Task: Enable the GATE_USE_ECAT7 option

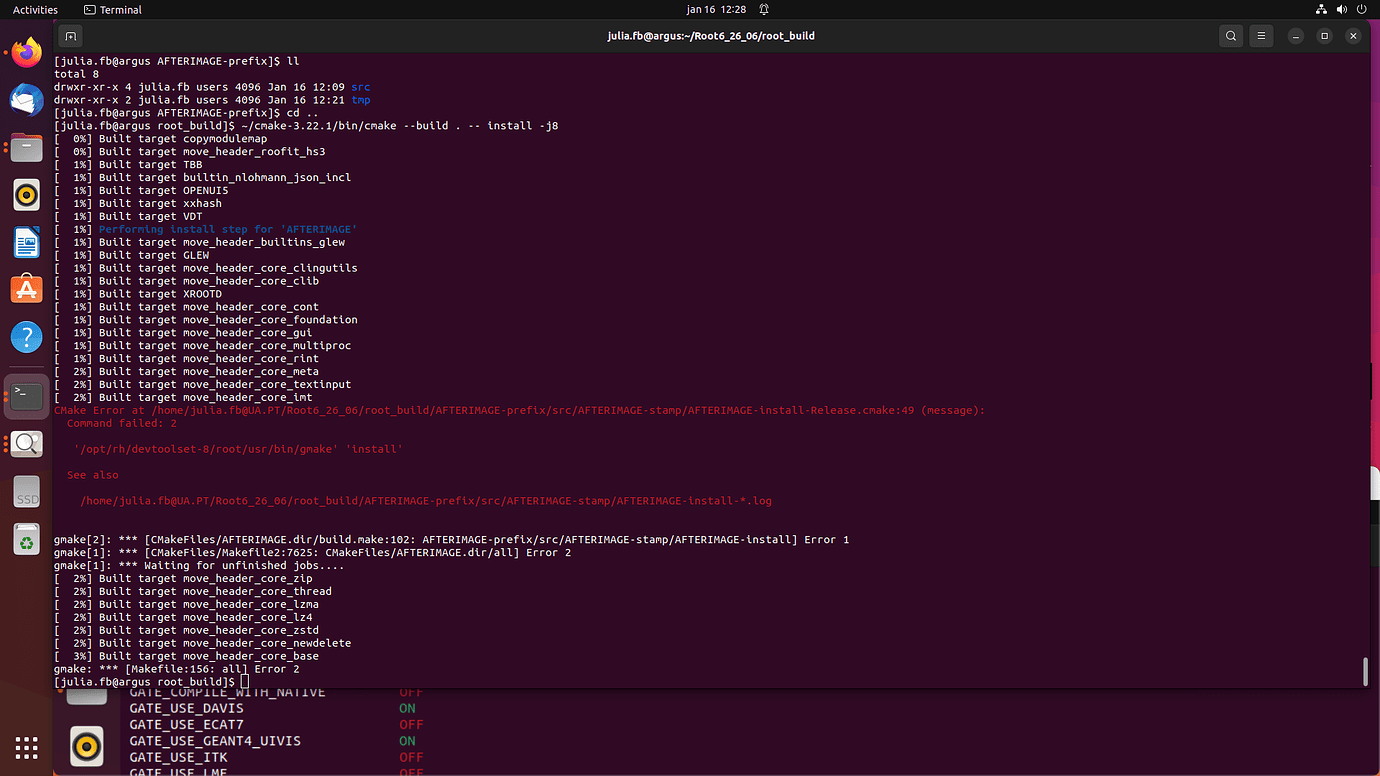Action: [411, 724]
